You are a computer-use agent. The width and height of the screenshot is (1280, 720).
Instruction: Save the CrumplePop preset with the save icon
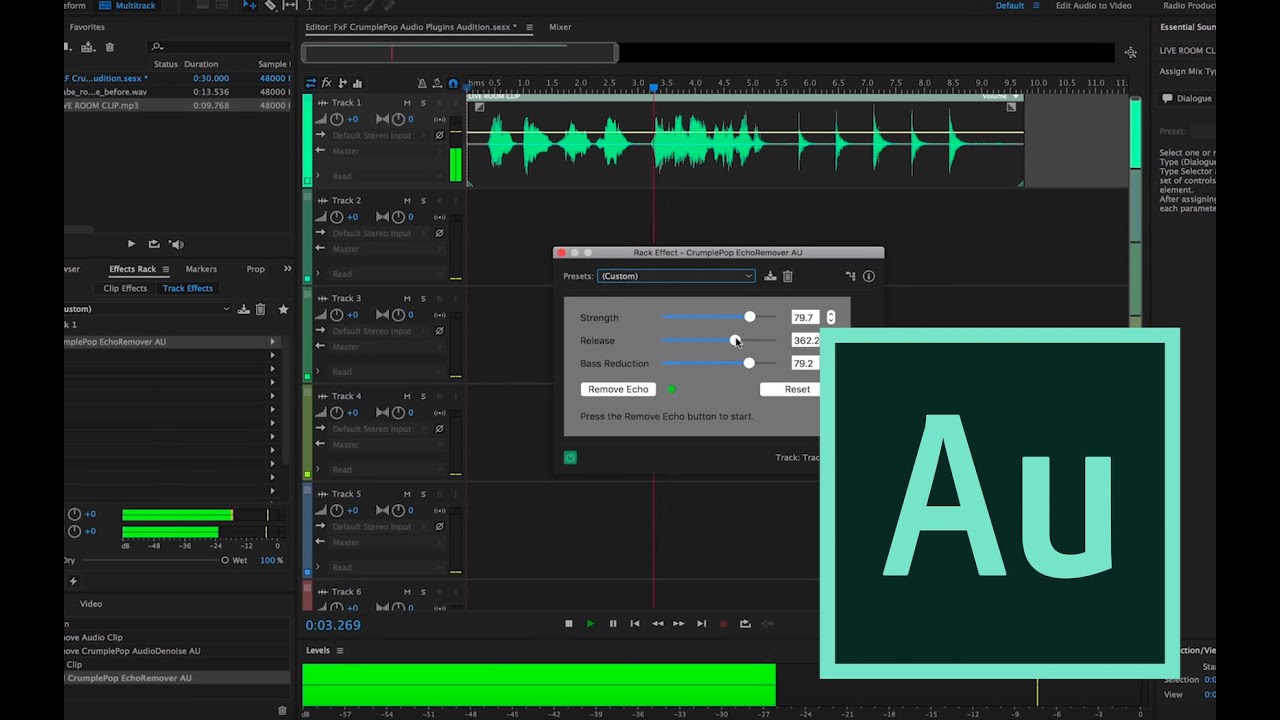coord(770,276)
